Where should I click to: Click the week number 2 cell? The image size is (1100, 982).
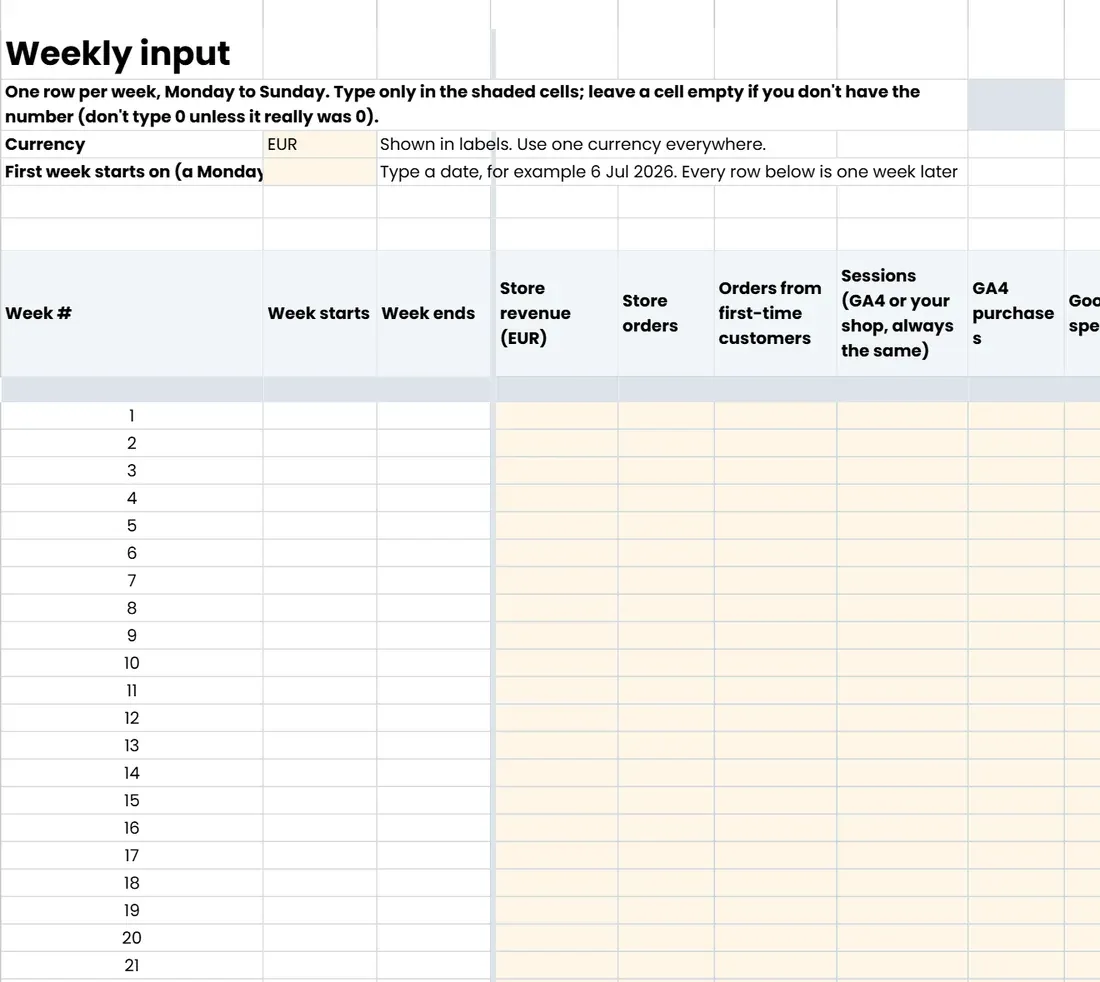pos(132,443)
